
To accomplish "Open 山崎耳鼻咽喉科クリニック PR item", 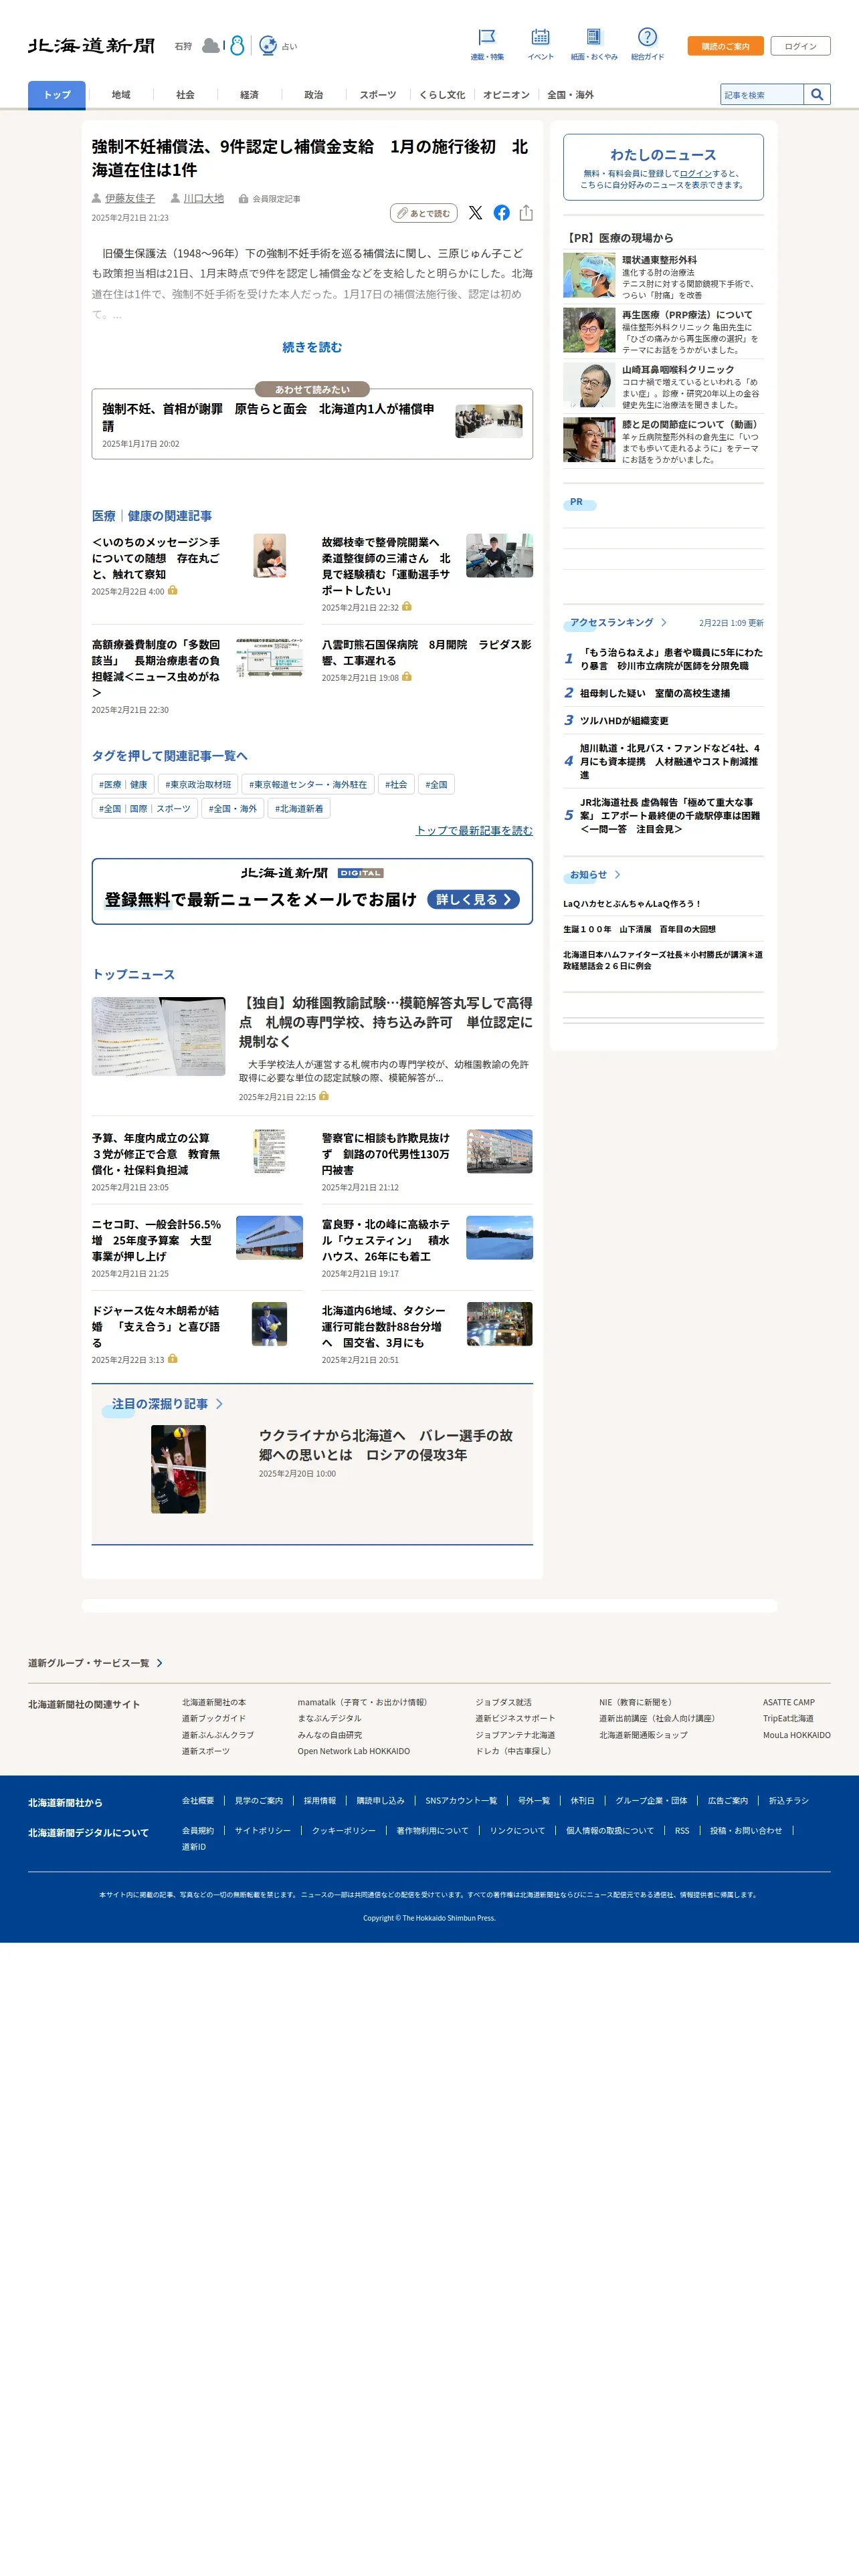I will [663, 385].
